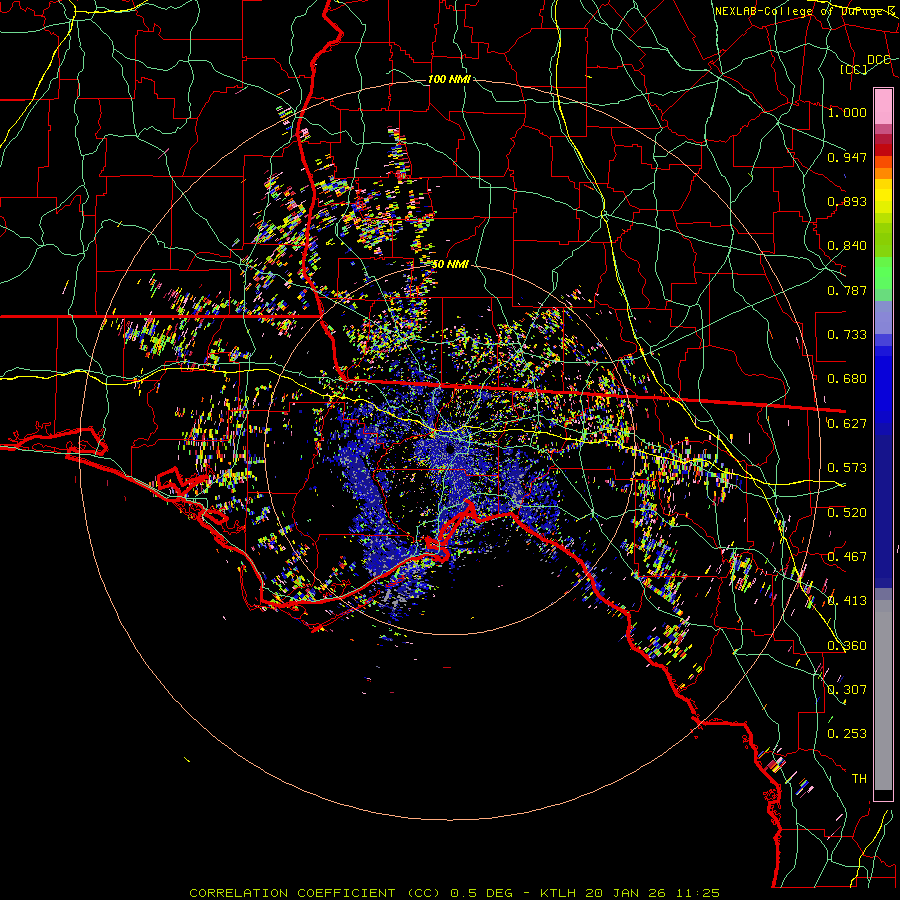Viewport: 900px width, 900px height.
Task: Click the 0.680 scale value
Action: click(847, 379)
